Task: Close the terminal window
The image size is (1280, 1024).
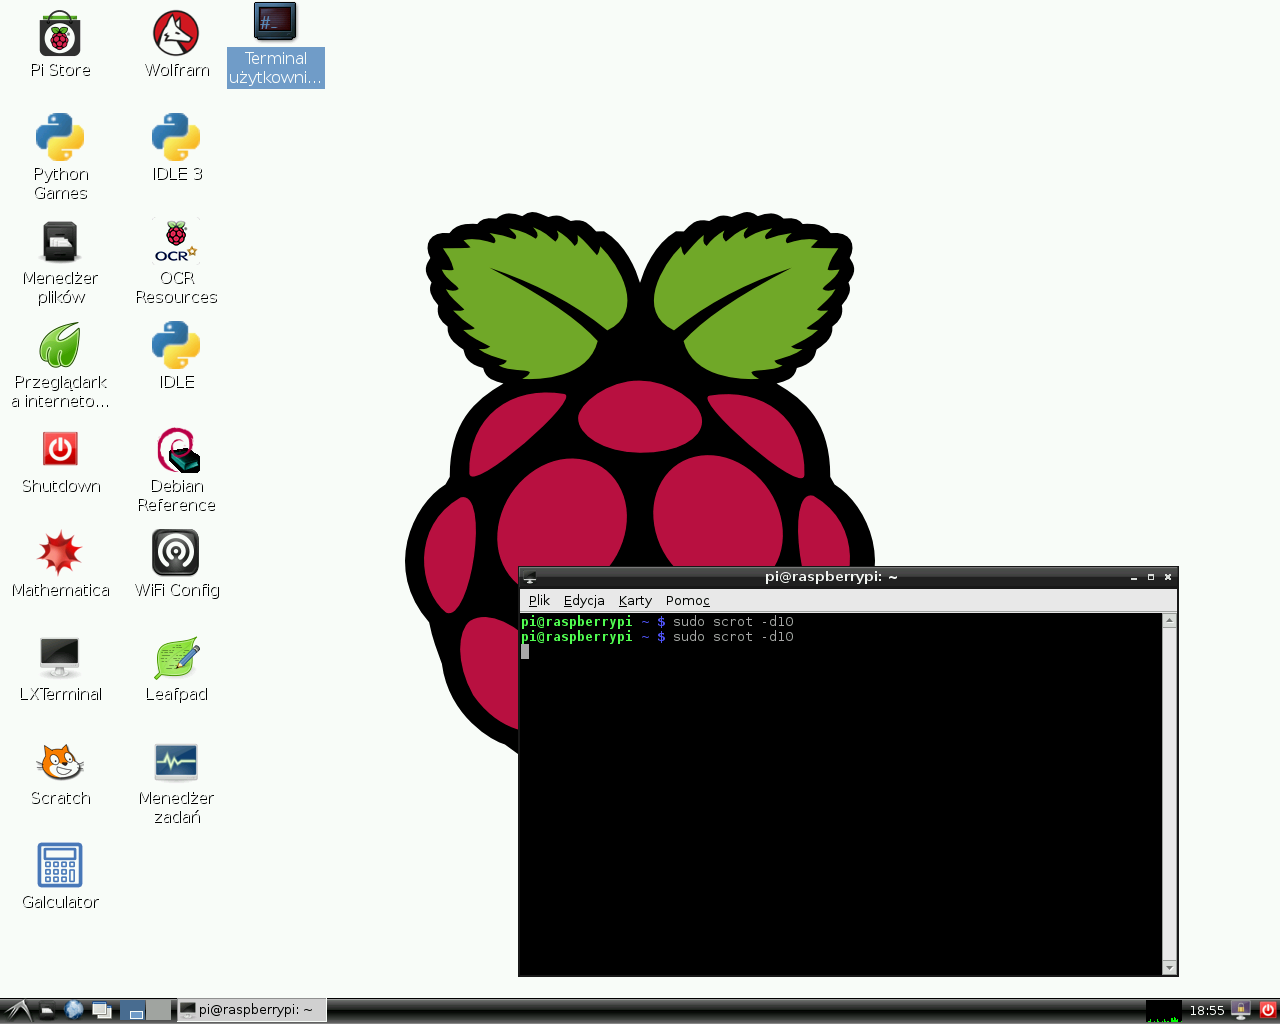Action: tap(1167, 577)
